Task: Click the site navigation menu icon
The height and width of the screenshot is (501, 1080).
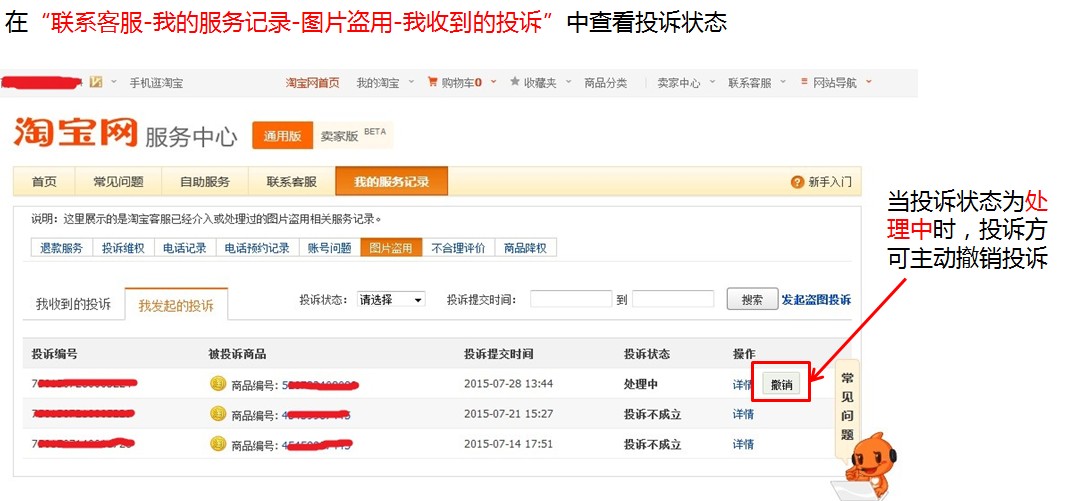Action: [803, 82]
